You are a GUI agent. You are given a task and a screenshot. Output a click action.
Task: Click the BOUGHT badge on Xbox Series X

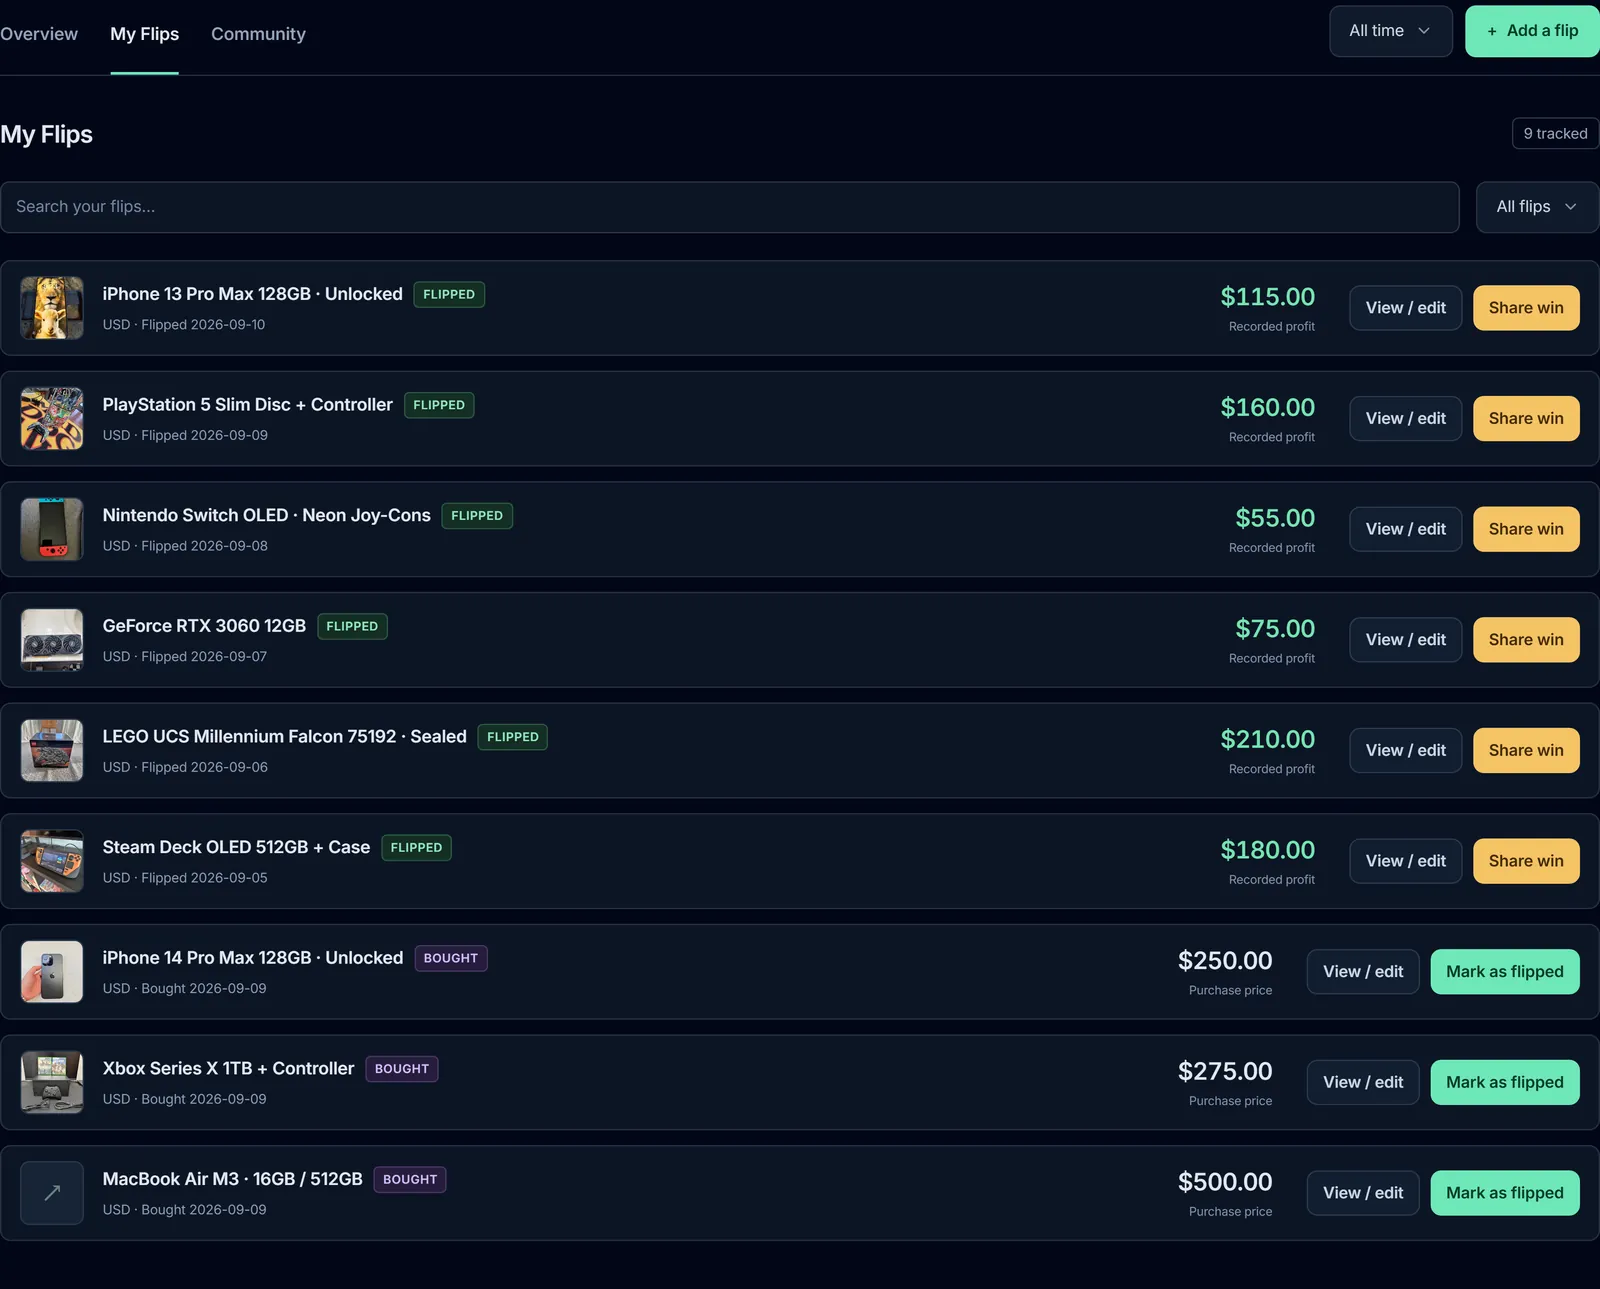point(402,1069)
